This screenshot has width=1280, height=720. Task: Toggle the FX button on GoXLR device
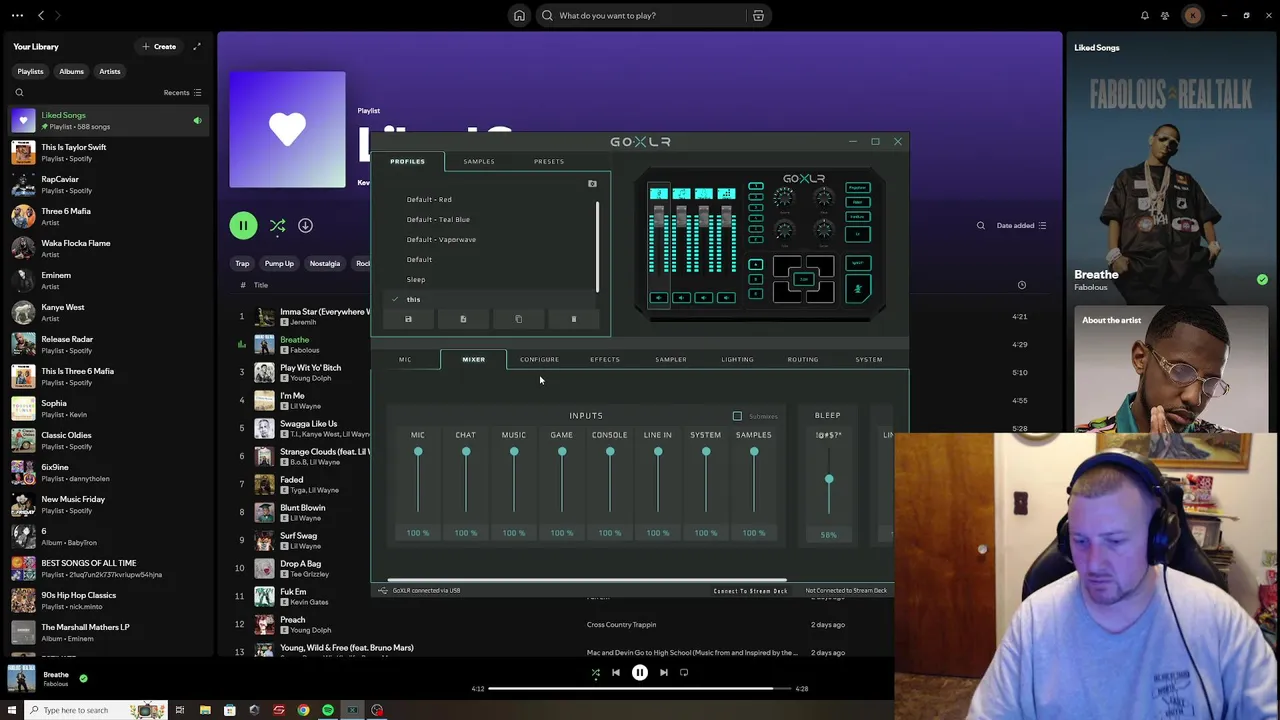coord(858,234)
